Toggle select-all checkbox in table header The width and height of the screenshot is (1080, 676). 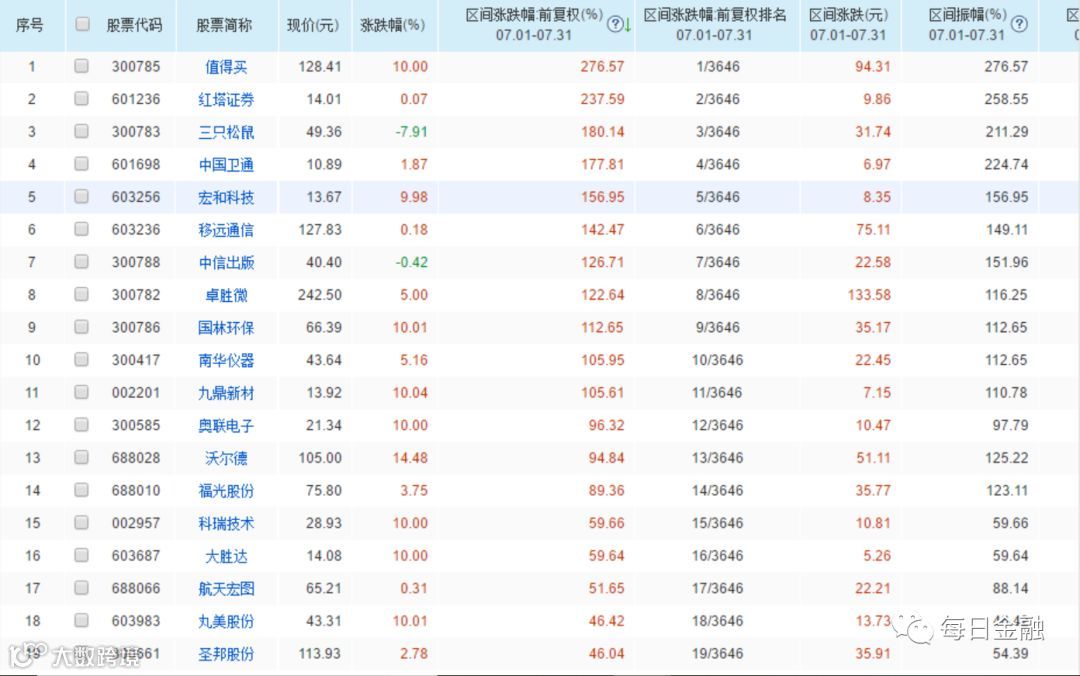pyautogui.click(x=82, y=24)
